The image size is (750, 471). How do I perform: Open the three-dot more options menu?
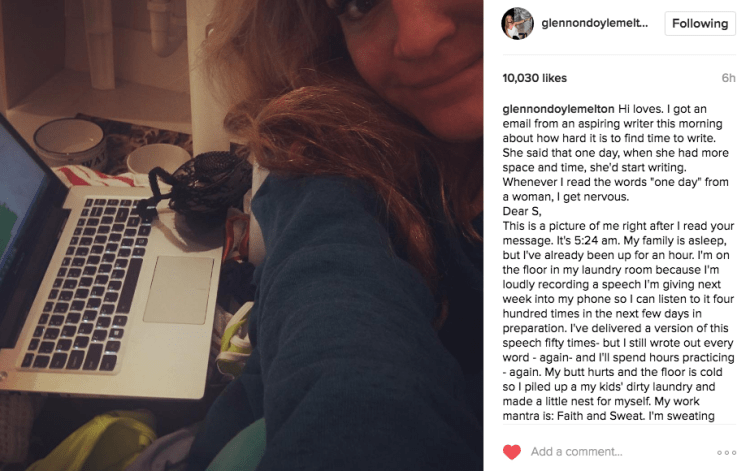[x=726, y=452]
